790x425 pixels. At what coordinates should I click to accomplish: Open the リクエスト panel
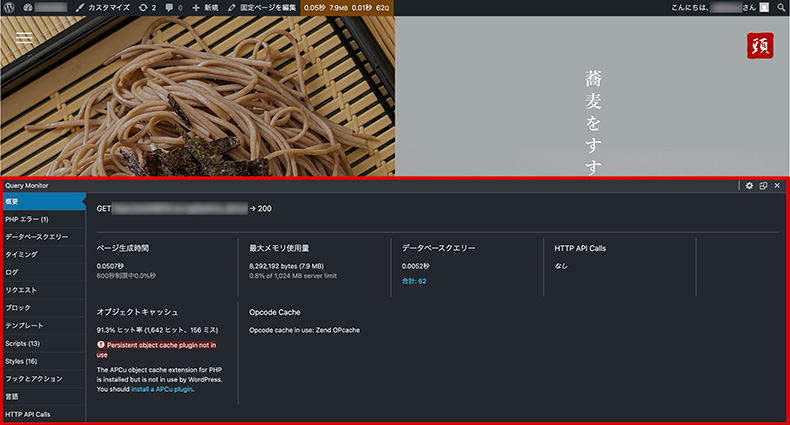pos(44,290)
